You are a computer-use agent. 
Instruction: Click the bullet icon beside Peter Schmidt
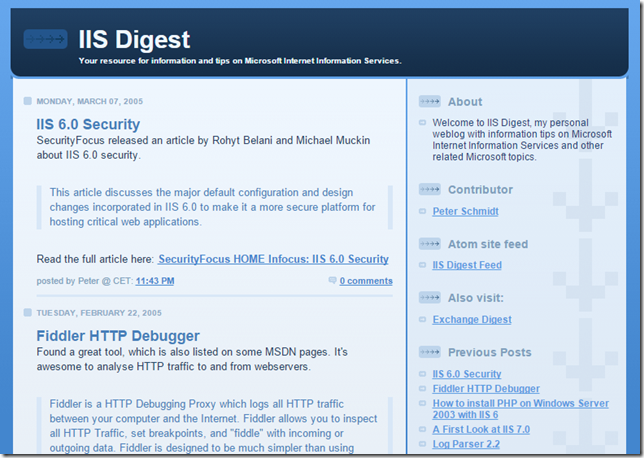coord(422,211)
